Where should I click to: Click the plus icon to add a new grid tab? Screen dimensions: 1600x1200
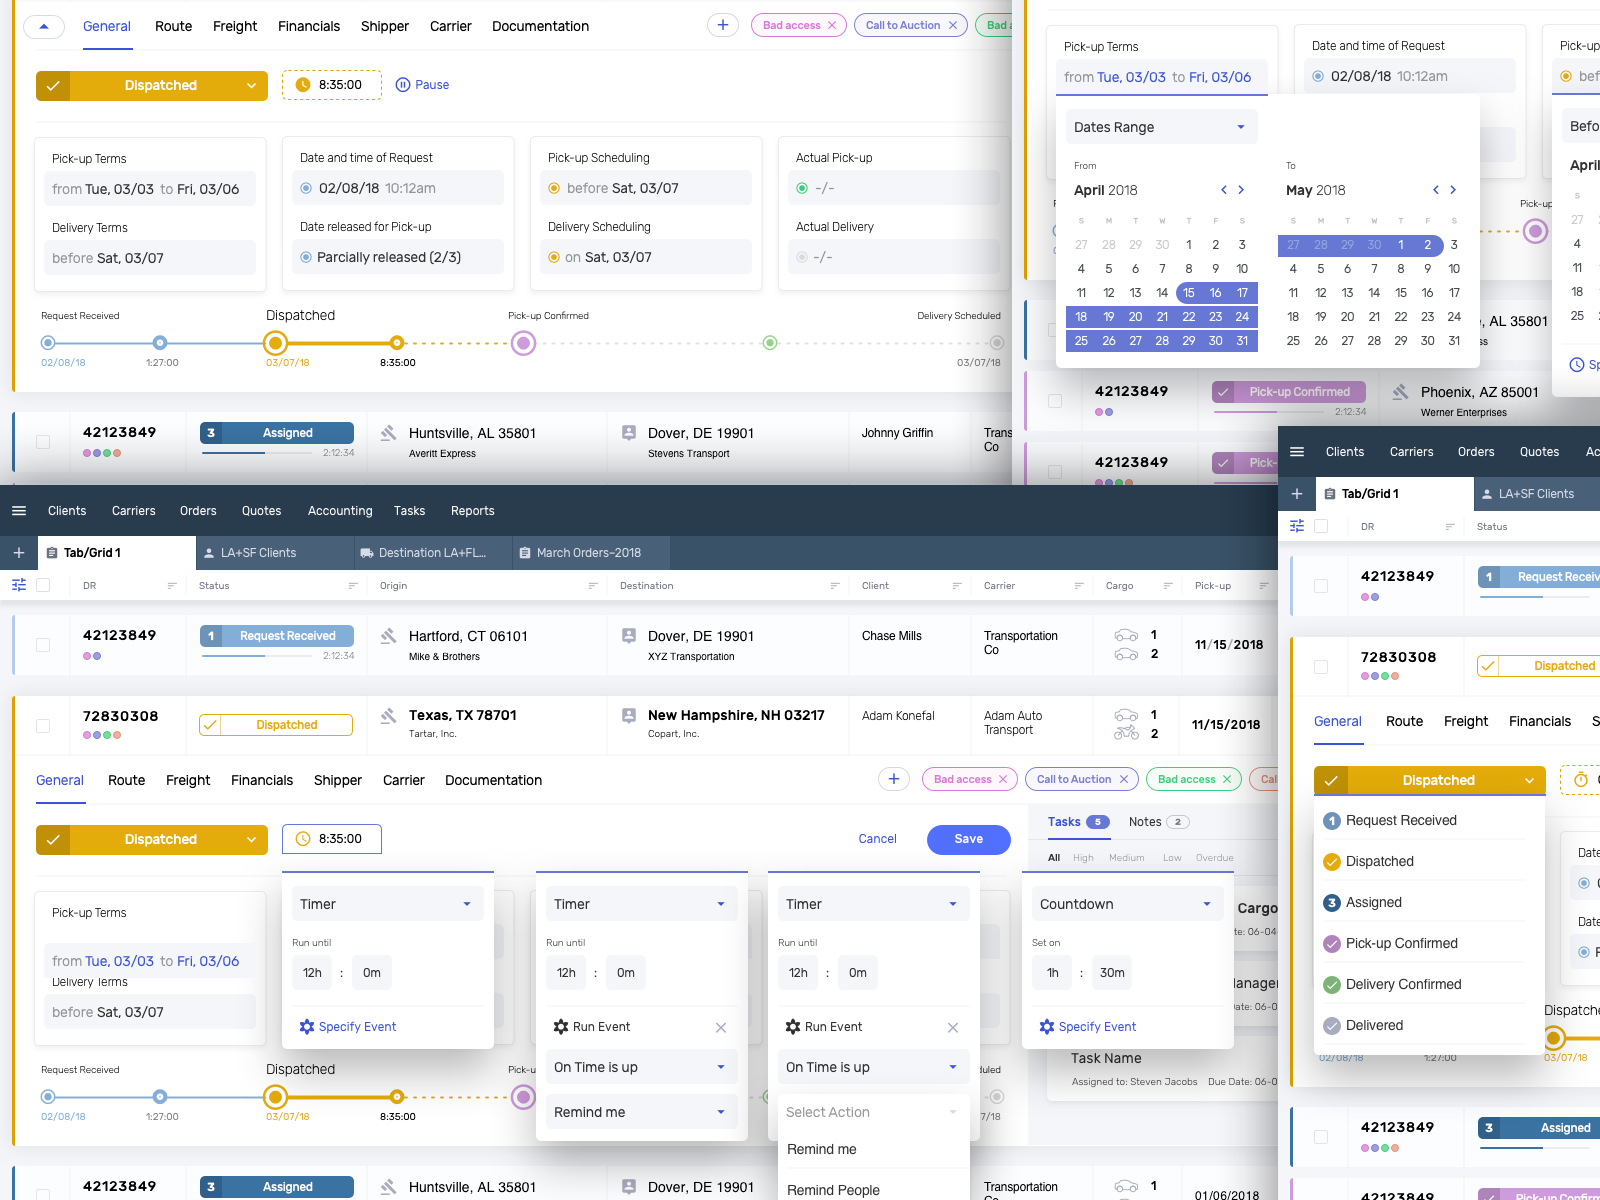tap(18, 552)
